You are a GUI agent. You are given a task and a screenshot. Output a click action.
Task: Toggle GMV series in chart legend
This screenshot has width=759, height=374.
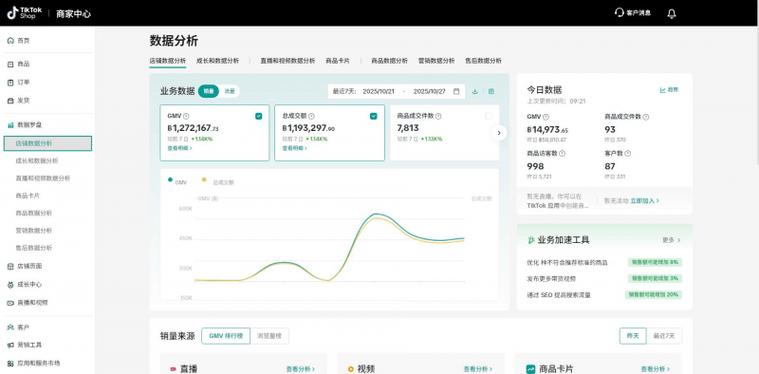[x=178, y=182]
